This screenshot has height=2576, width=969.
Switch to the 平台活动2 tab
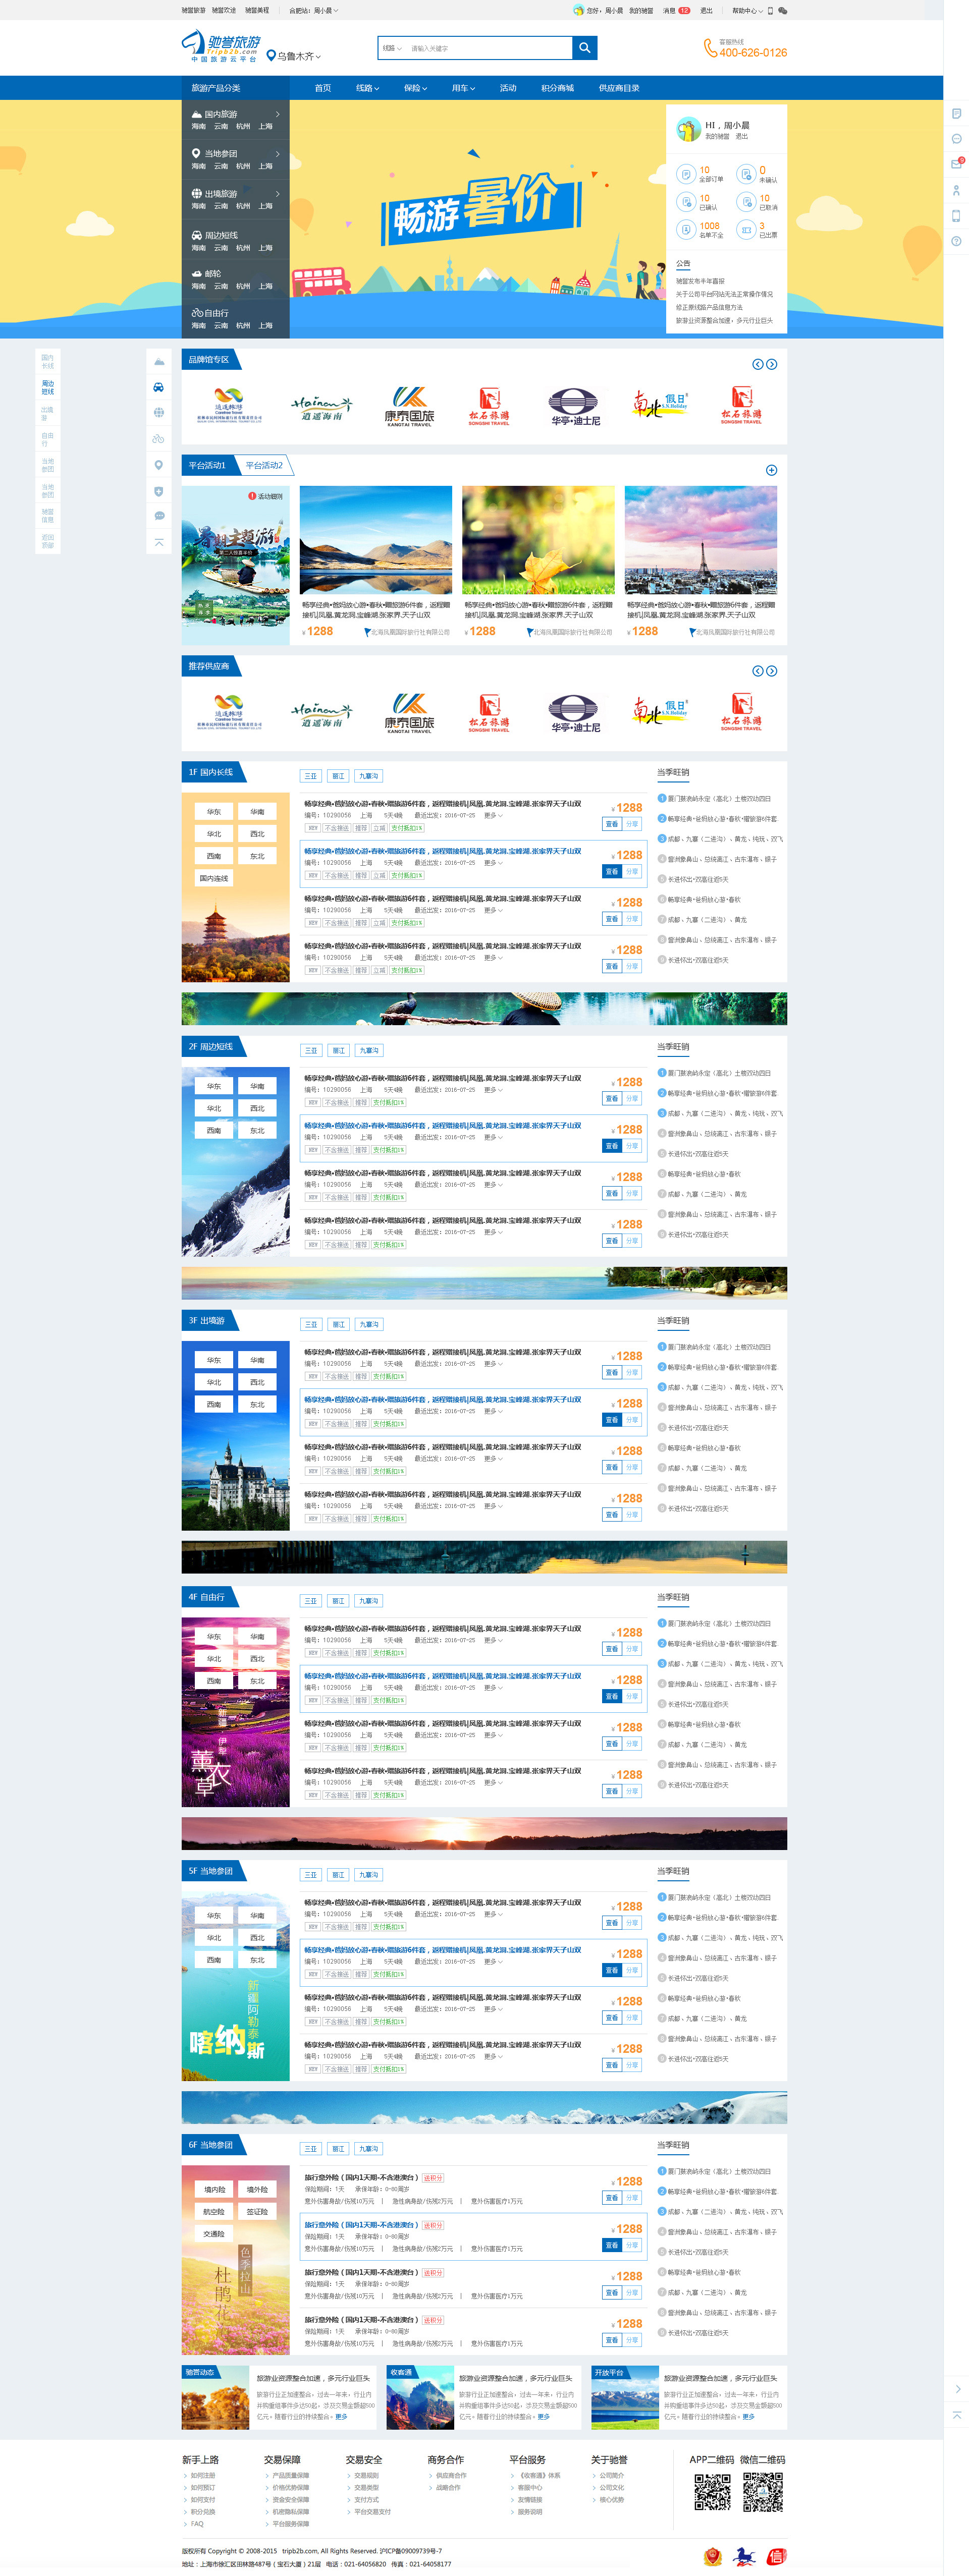click(264, 465)
